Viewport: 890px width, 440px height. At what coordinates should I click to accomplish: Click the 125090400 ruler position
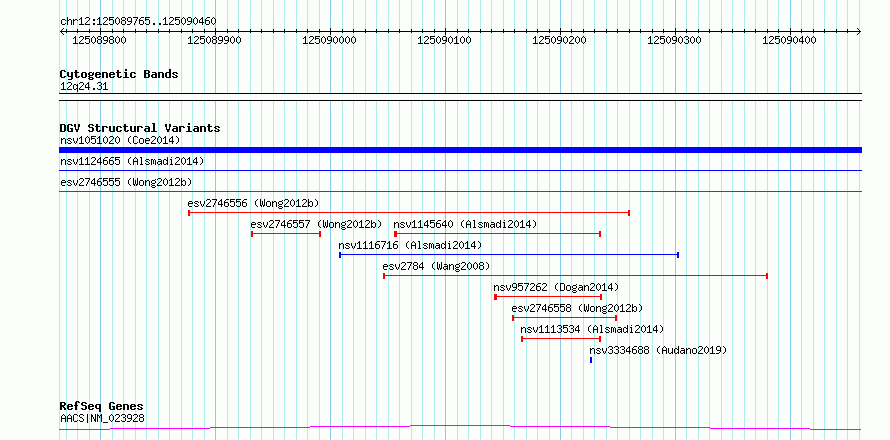coord(790,40)
